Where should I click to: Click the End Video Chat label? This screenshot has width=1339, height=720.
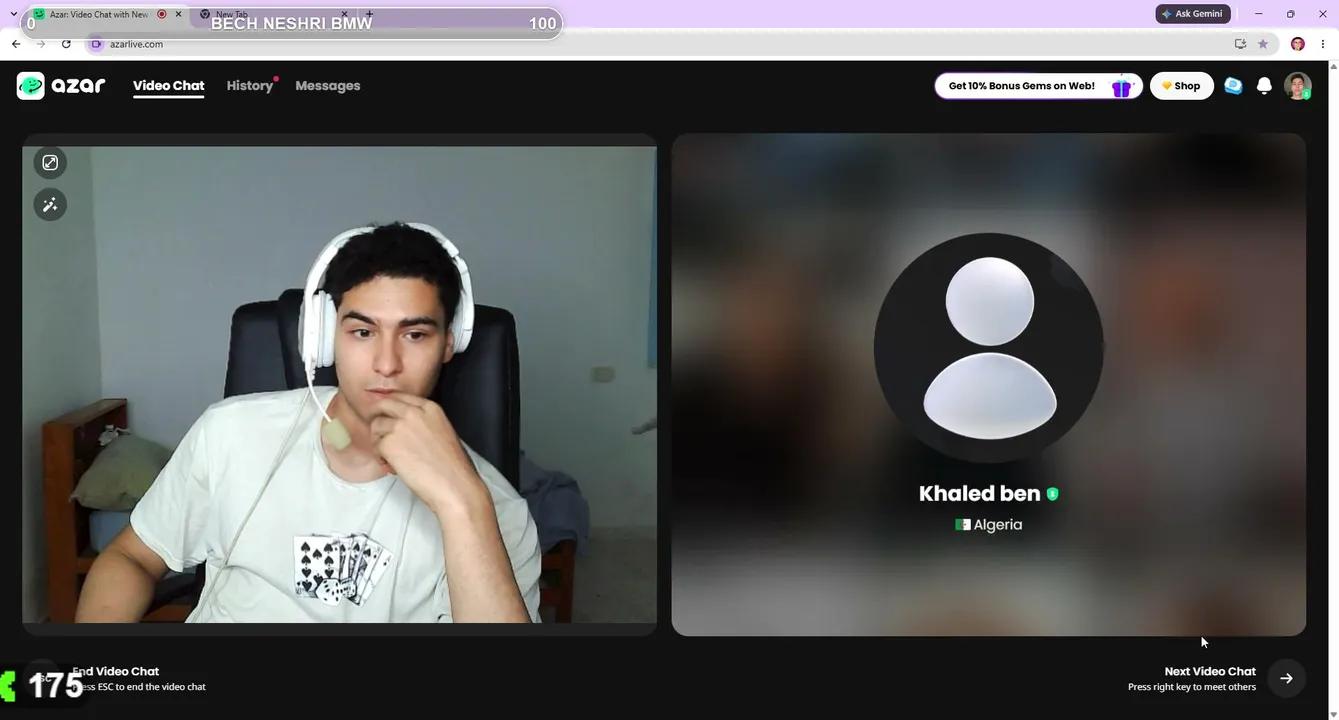pos(115,671)
